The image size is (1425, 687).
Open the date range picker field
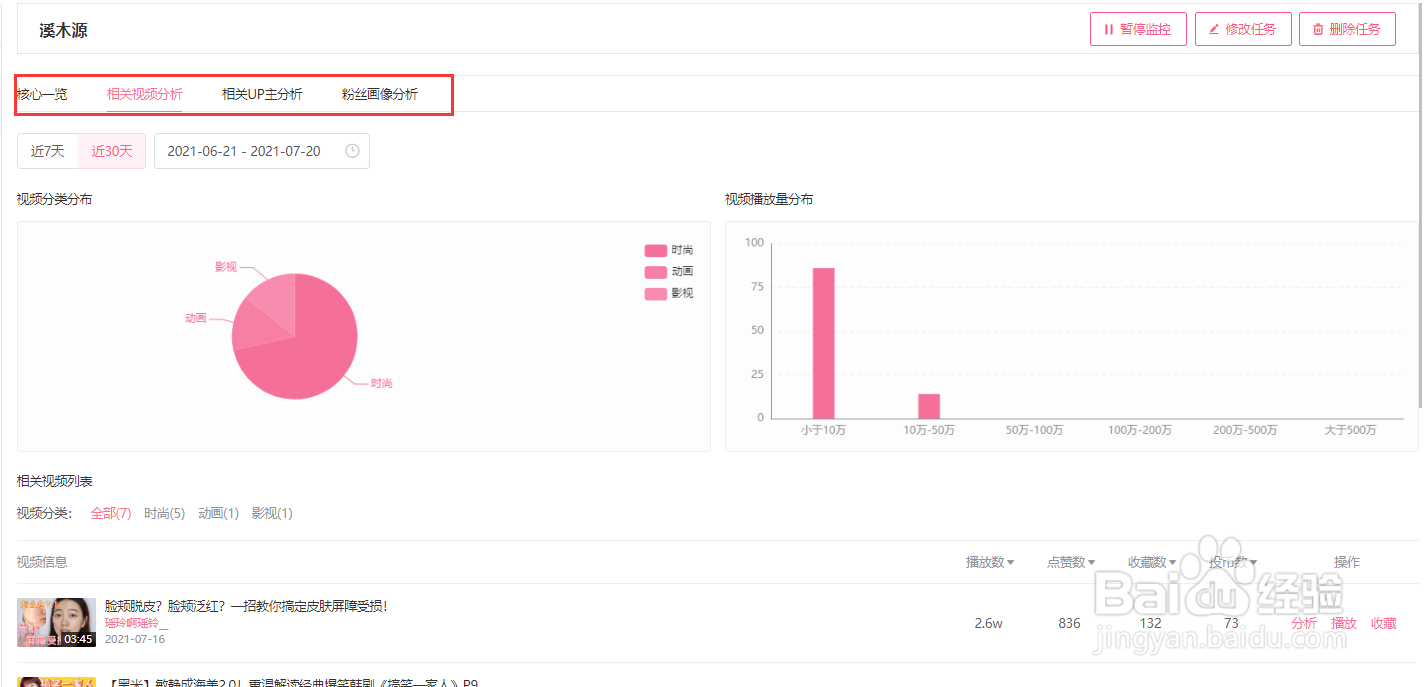(262, 151)
